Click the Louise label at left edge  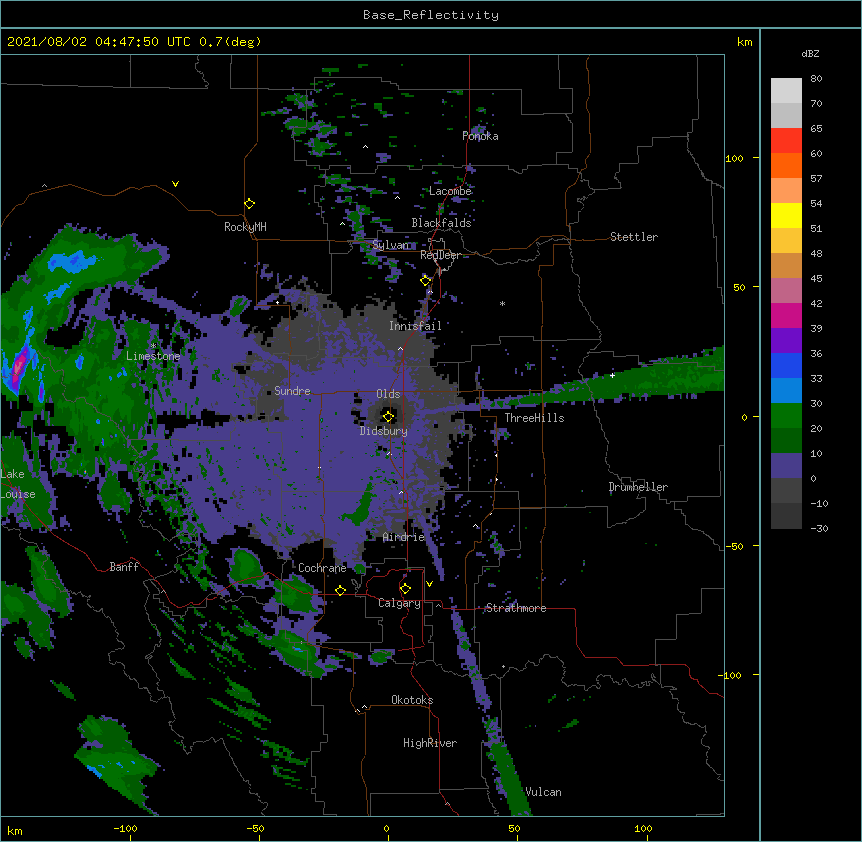pos(18,494)
